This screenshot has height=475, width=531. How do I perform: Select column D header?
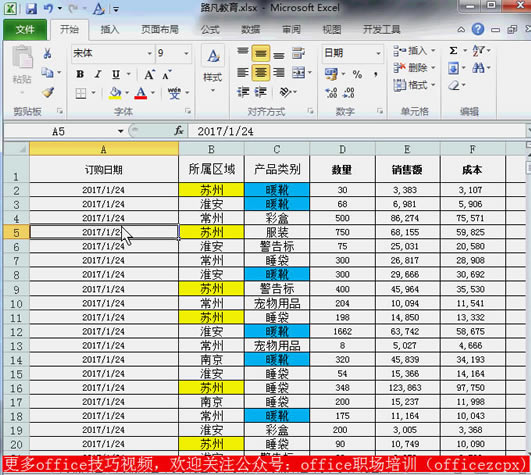coord(342,149)
